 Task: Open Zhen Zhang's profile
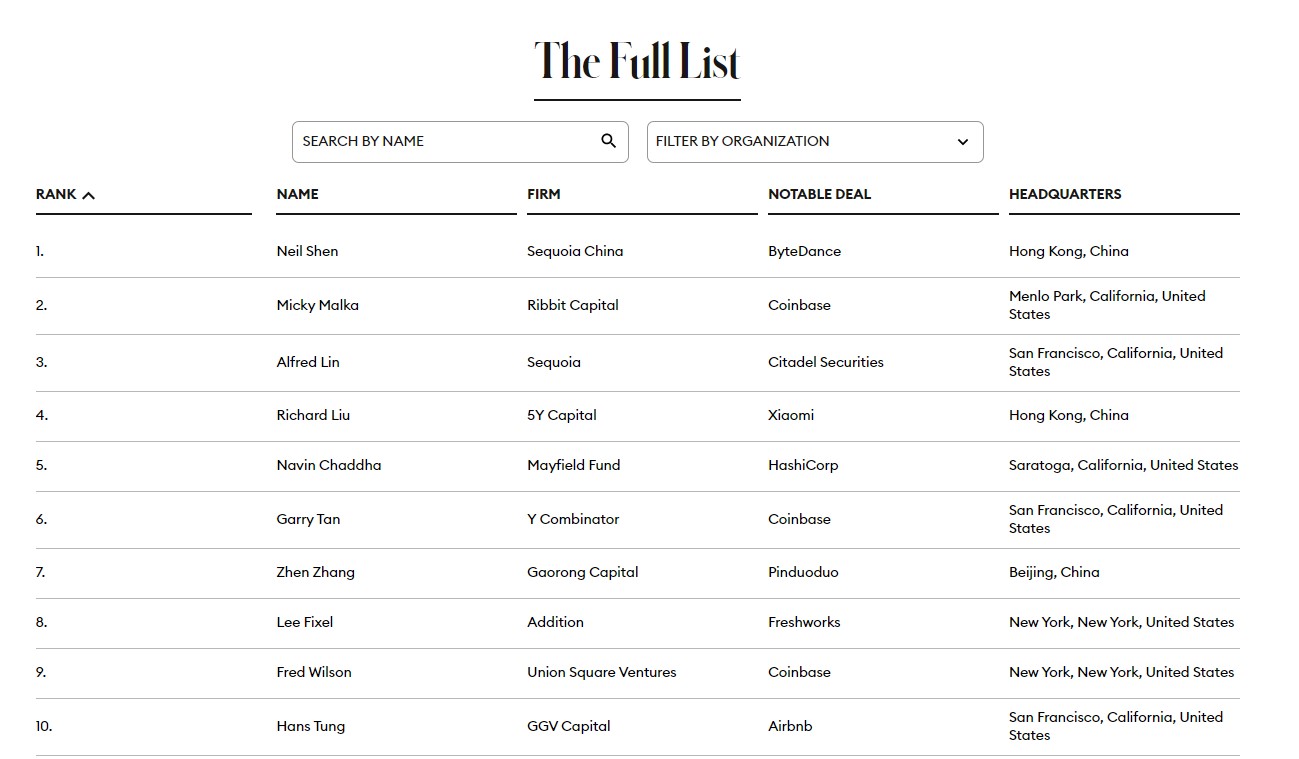coord(315,572)
